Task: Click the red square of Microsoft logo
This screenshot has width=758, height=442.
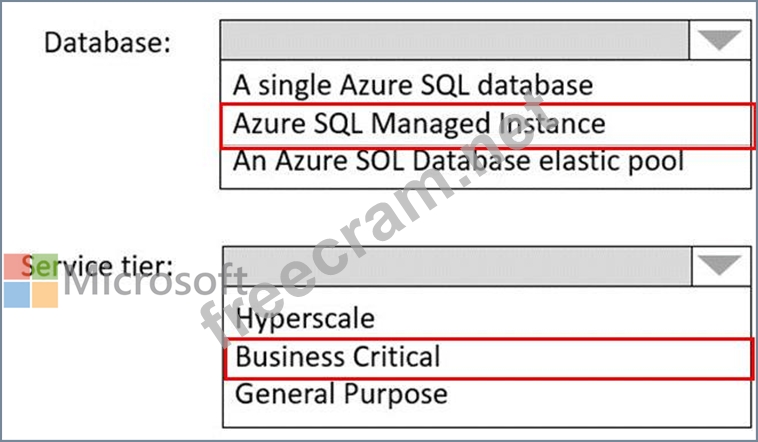Action: coord(17,267)
